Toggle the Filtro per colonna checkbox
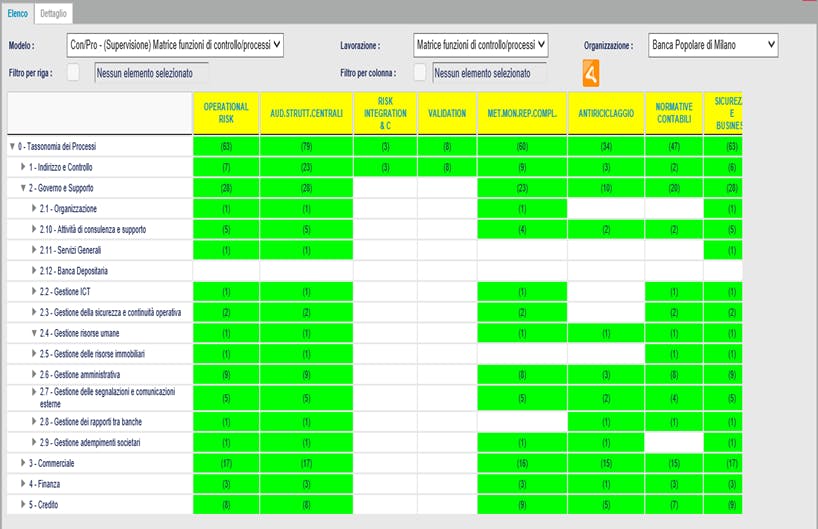 [419, 73]
